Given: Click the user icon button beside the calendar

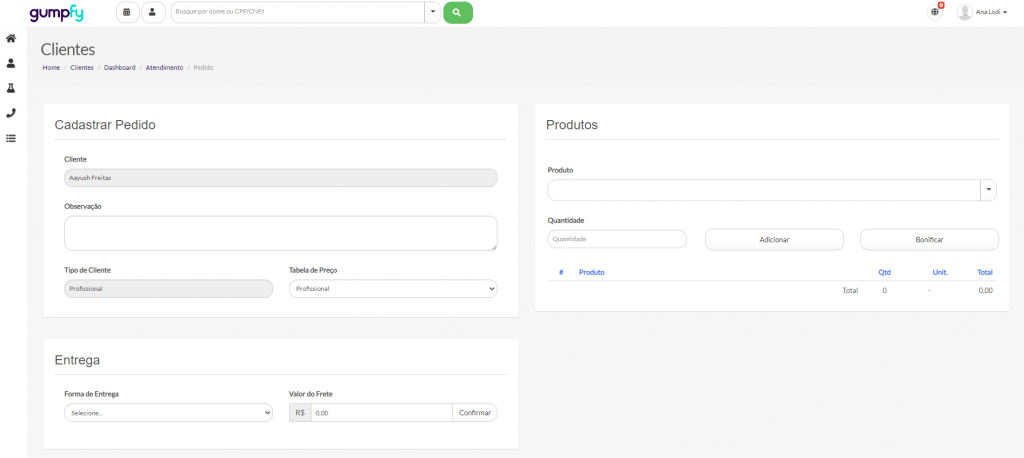Looking at the screenshot, I should [153, 12].
